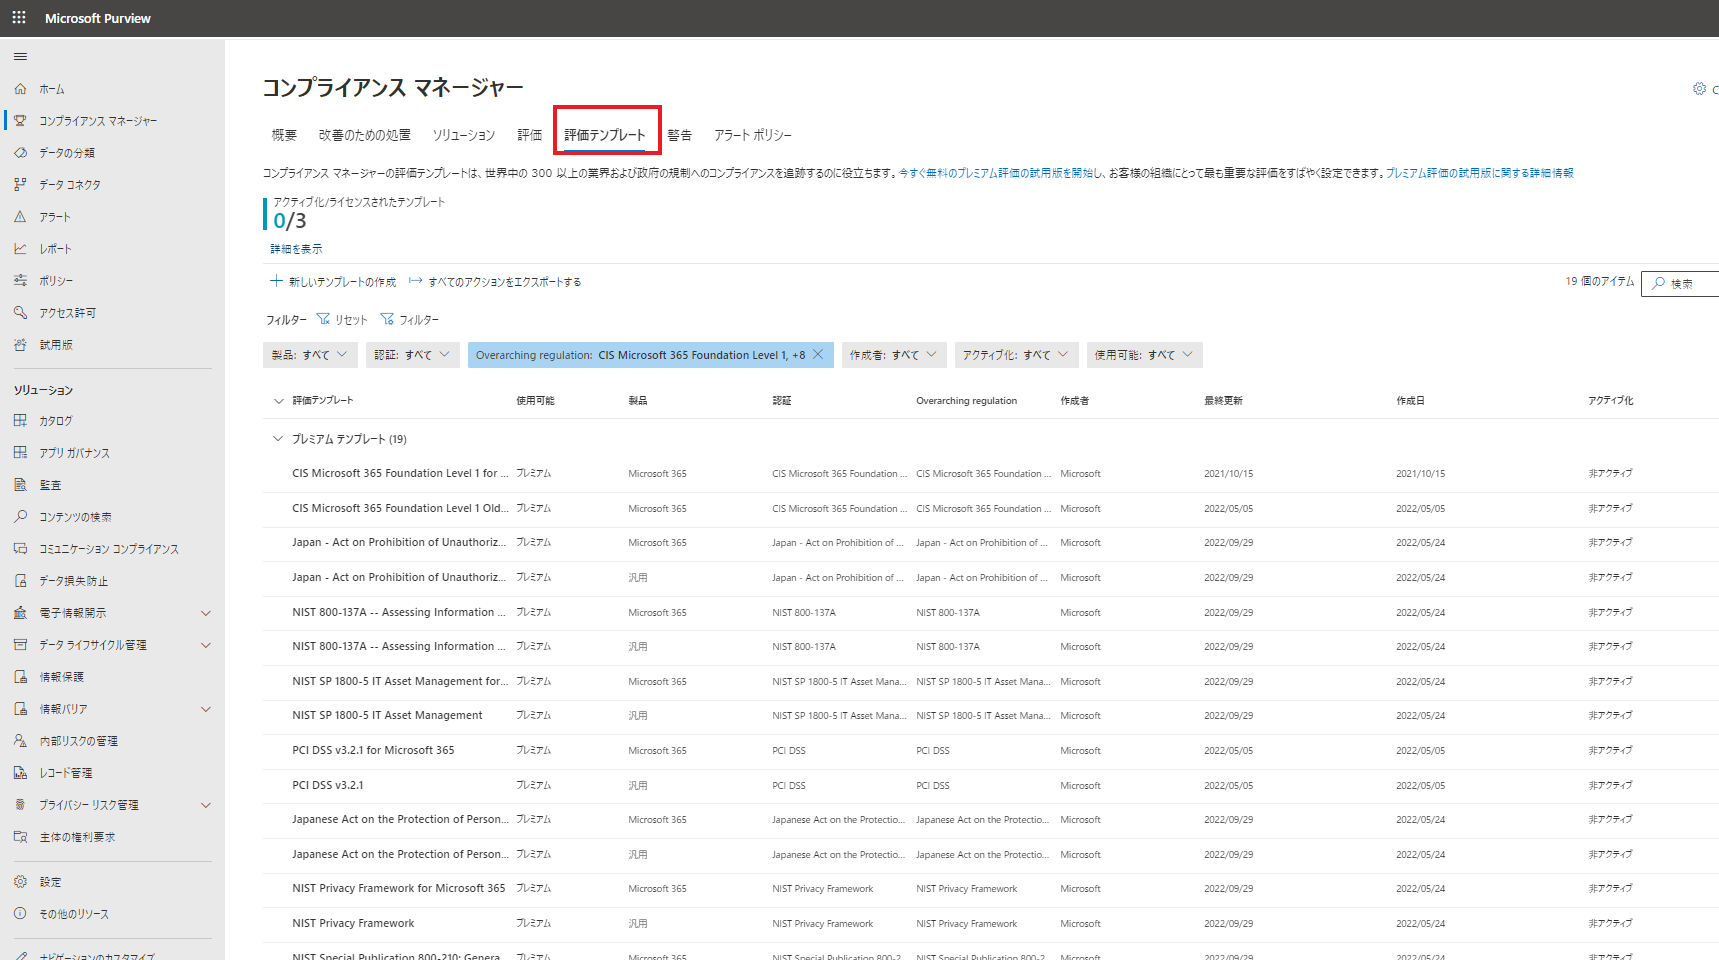Open CIS Microsoft 365 Foundation Level 1 Old template
Viewport: 1719px width, 960px height.
point(400,508)
